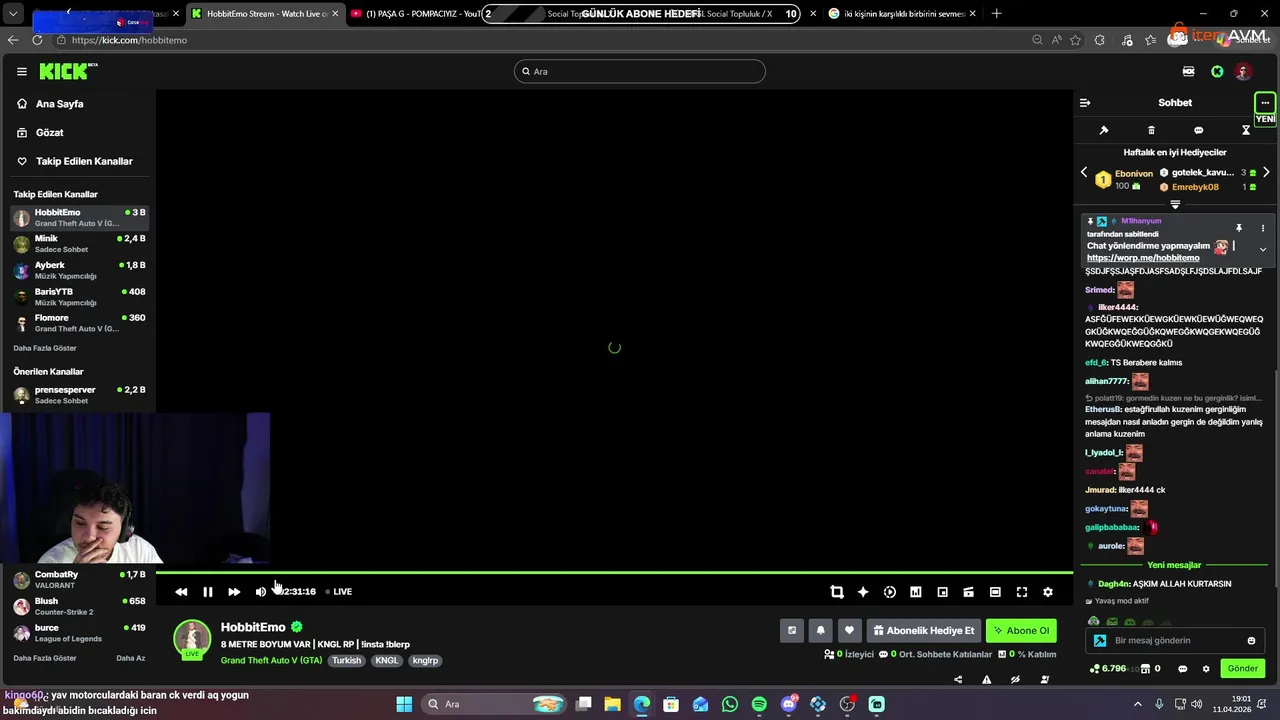The image size is (1280, 720).
Task: Click the HobbitEmo channel avatar
Action: (192, 639)
